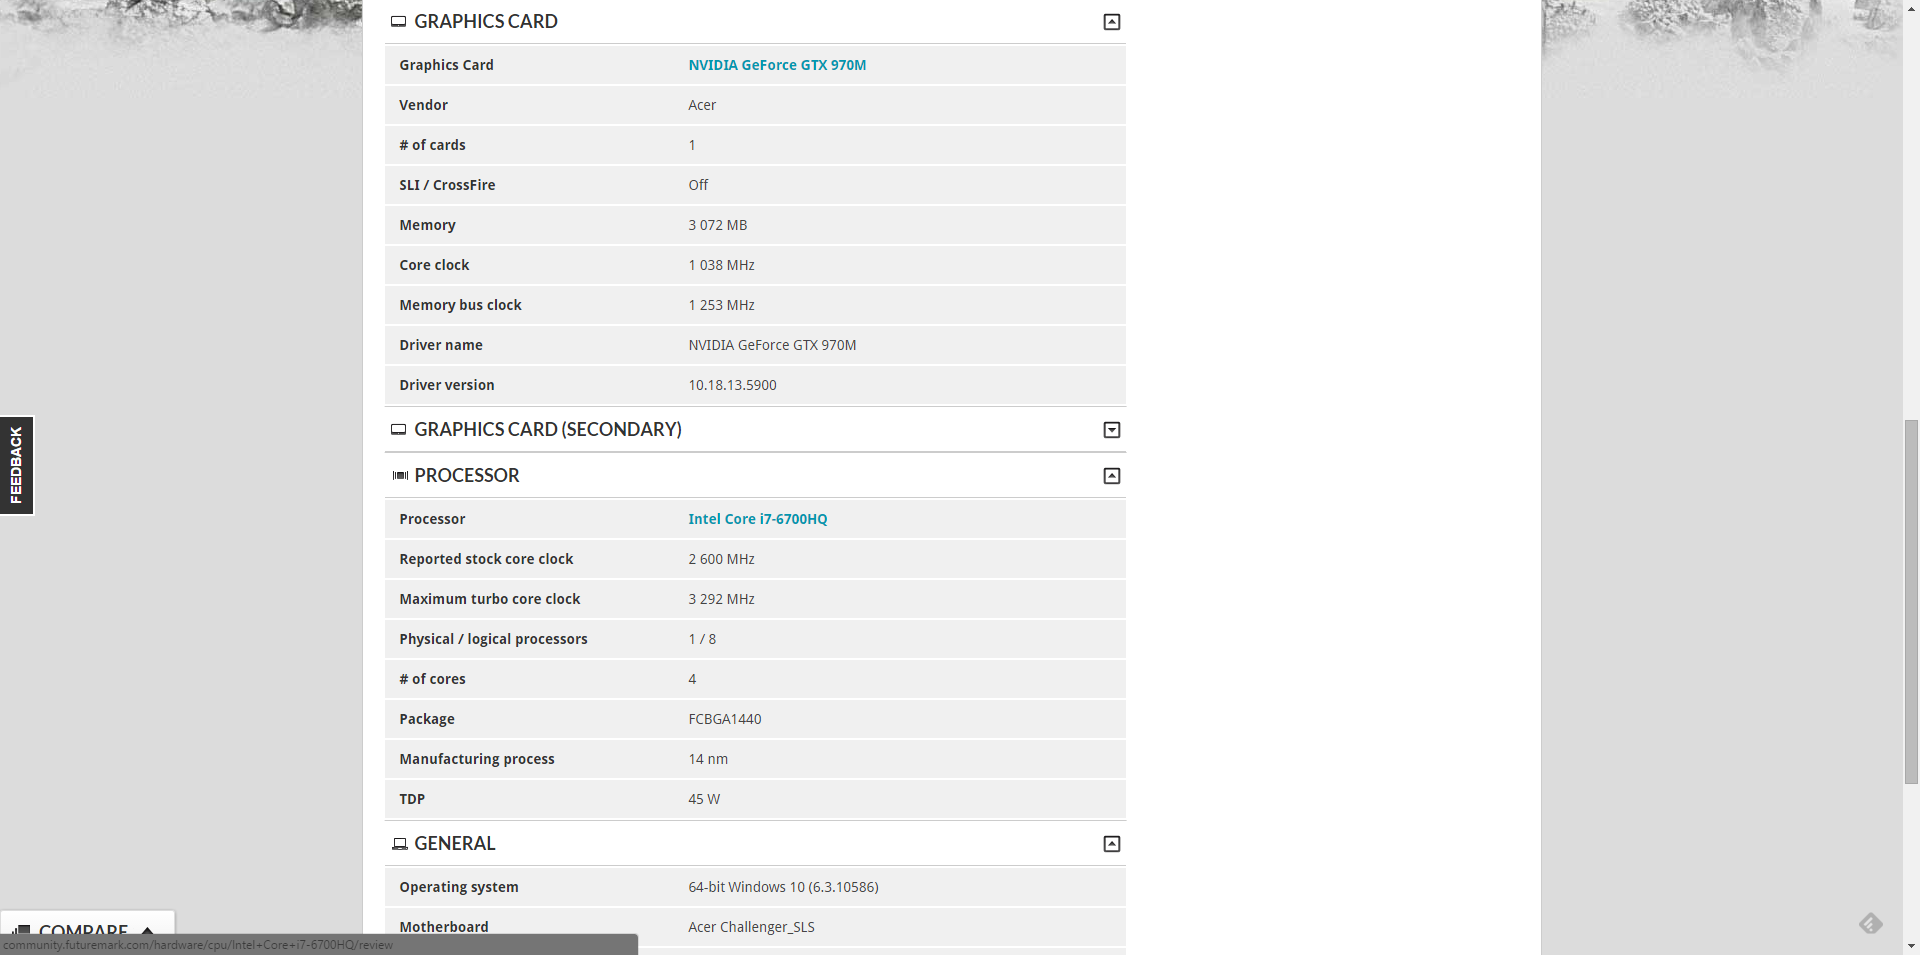Select the turbo core clock 3 292 MHz

point(721,599)
